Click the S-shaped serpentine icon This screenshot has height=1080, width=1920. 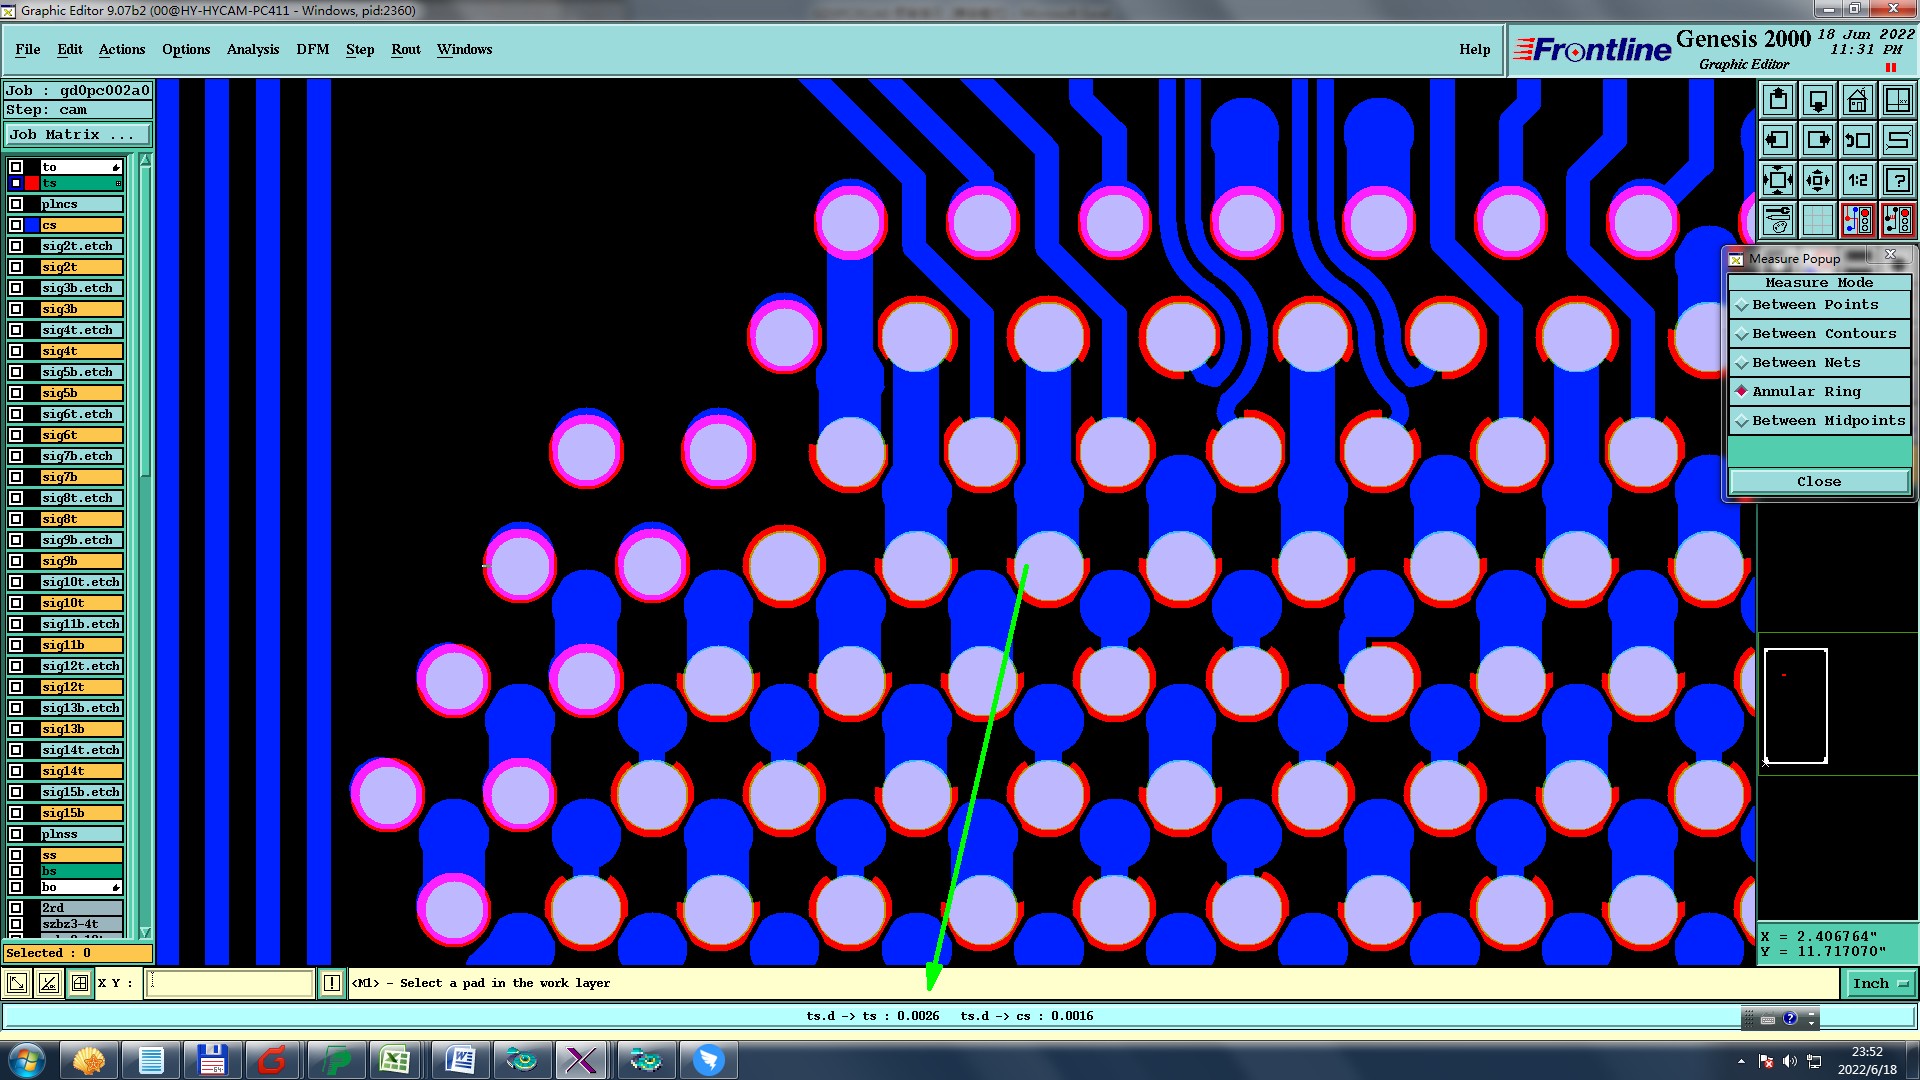1898,140
